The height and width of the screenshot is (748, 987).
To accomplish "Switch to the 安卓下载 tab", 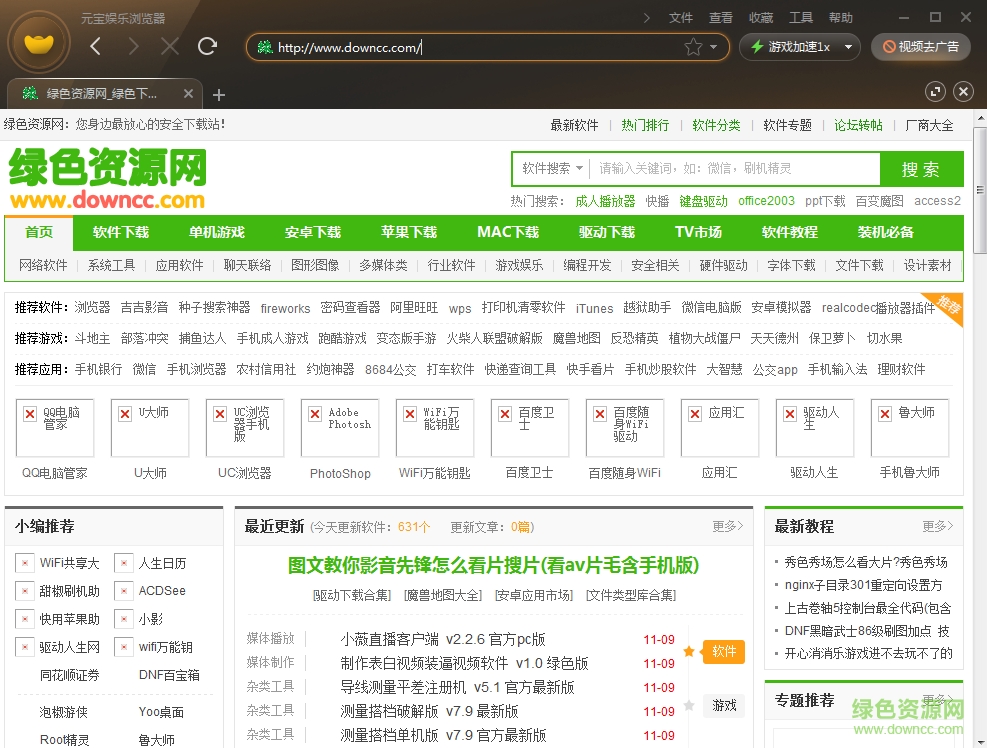I will pos(313,231).
